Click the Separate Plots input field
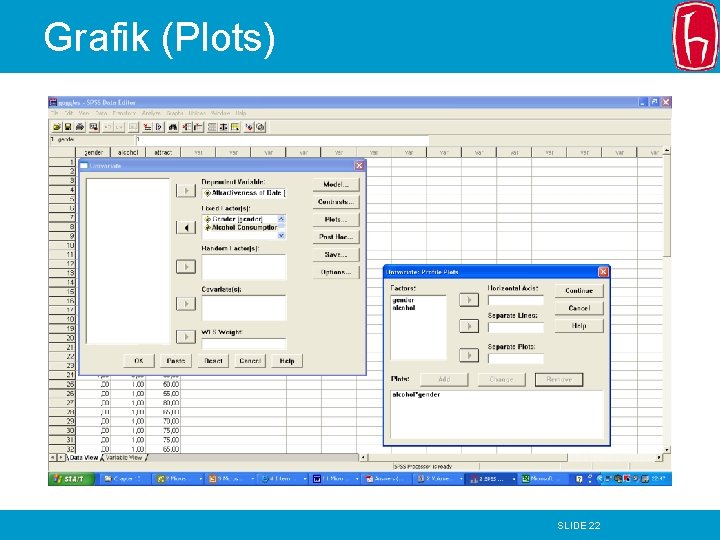 coord(516,359)
